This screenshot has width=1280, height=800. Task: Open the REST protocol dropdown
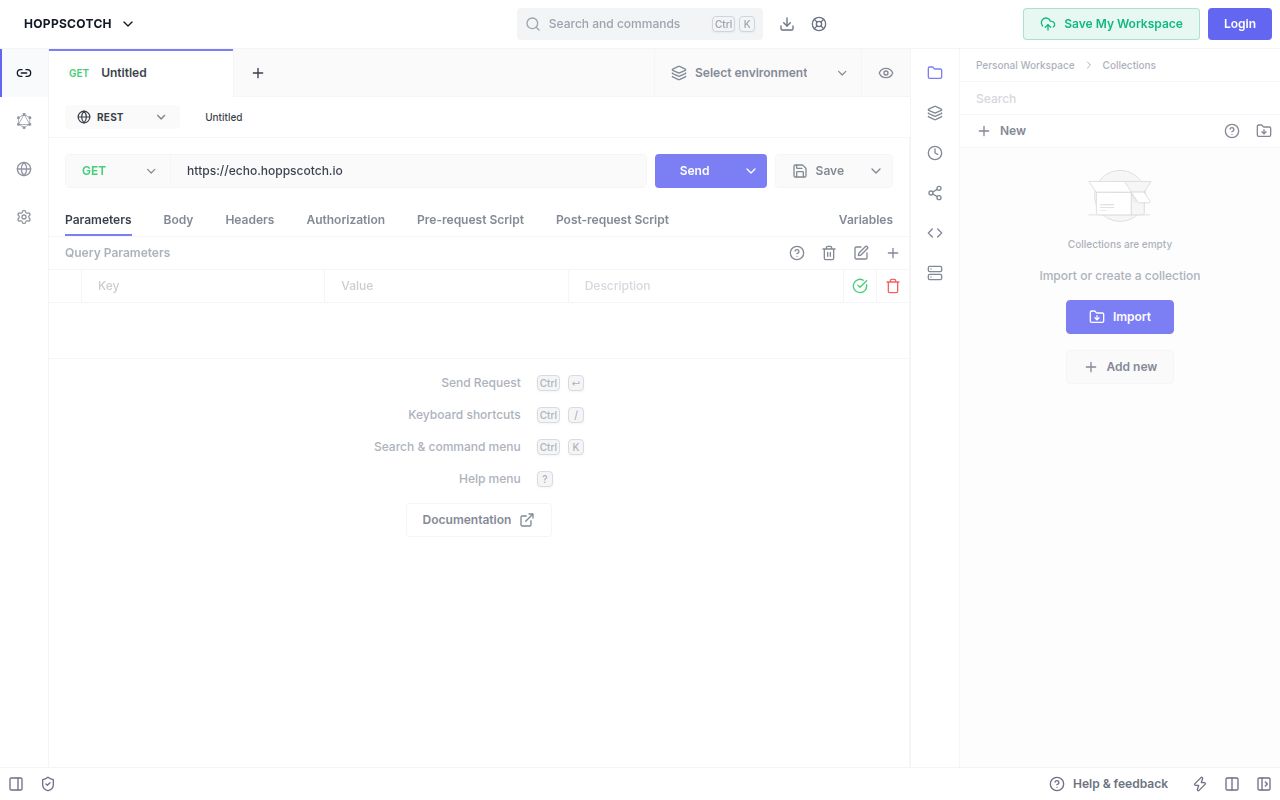point(122,117)
